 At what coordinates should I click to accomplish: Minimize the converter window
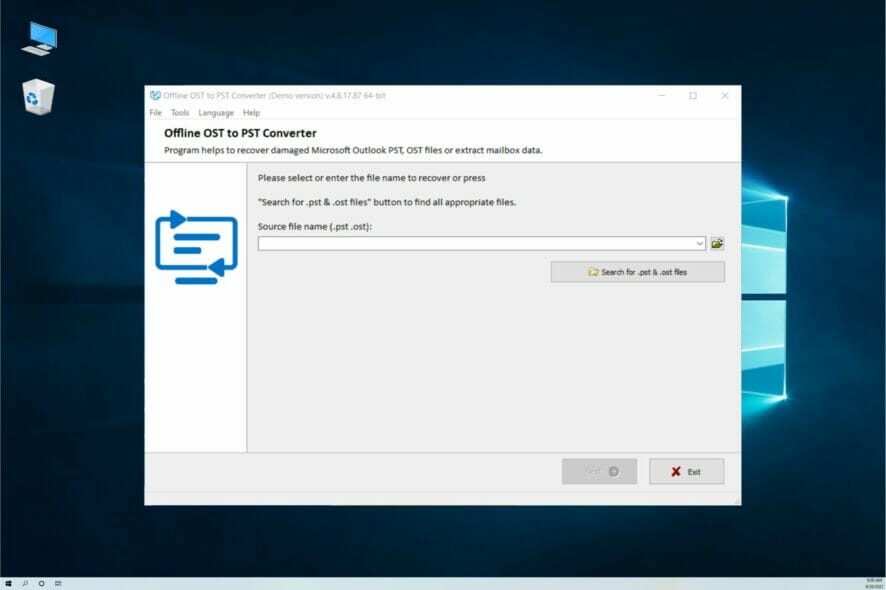coord(662,96)
